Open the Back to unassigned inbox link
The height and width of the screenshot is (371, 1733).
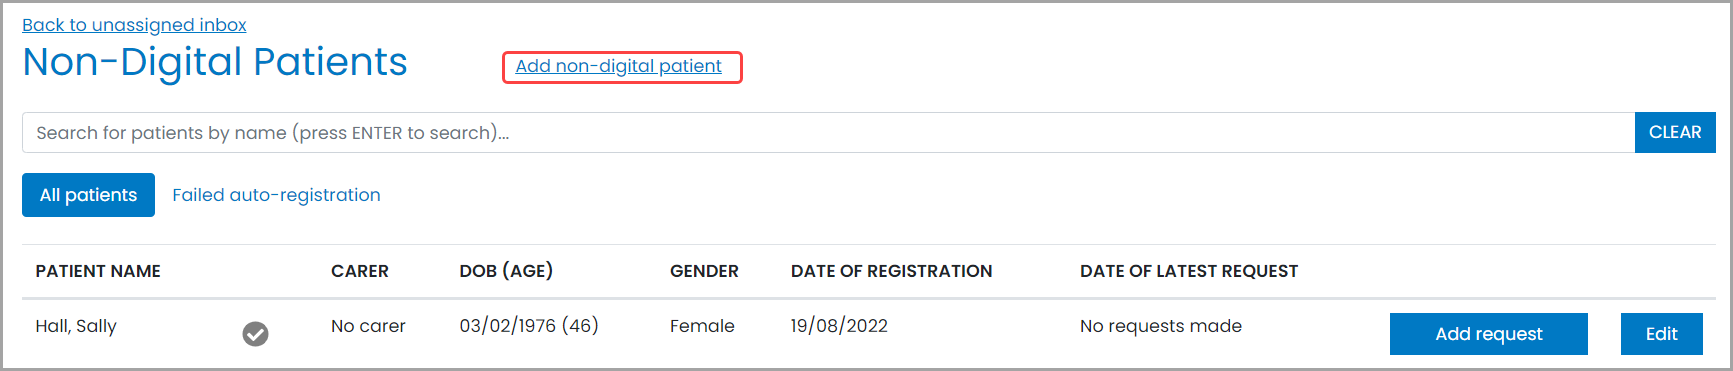coord(134,25)
